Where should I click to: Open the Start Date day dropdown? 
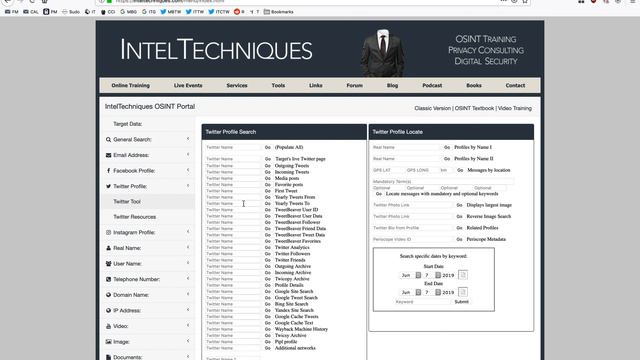(x=432, y=275)
